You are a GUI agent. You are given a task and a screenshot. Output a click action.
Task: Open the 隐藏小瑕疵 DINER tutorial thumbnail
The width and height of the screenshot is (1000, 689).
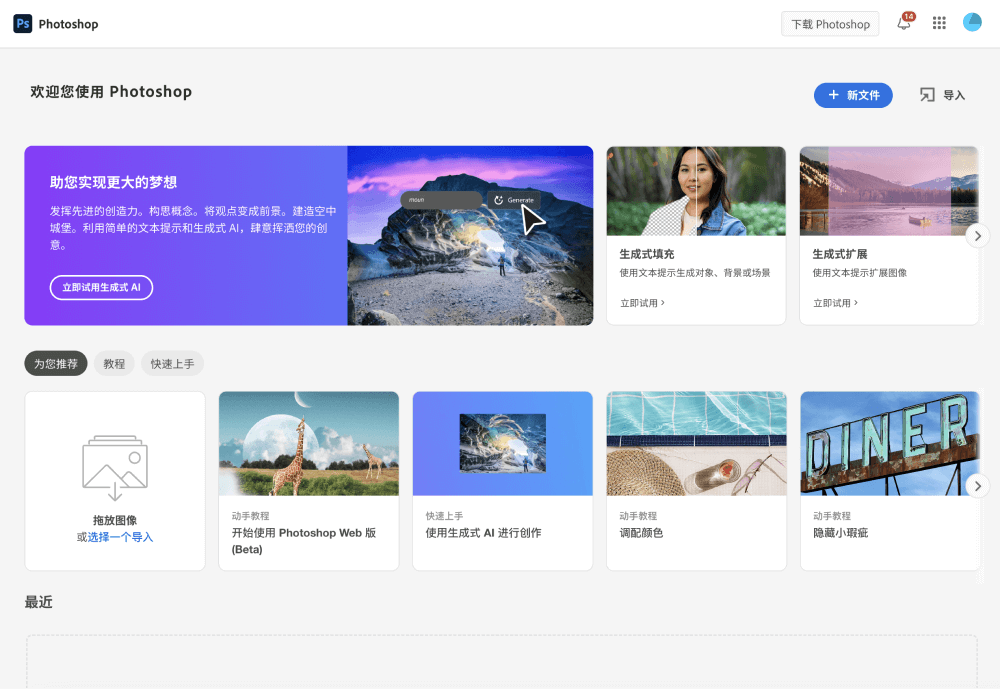click(x=888, y=443)
